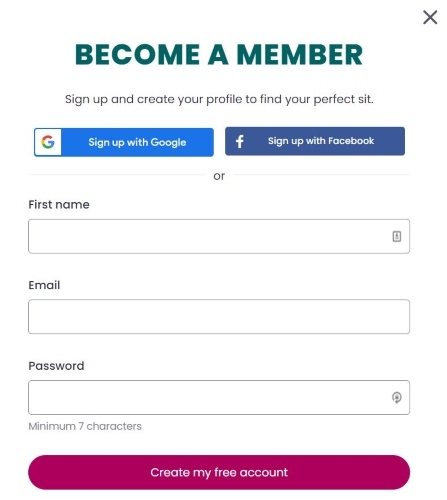Click the Password label

(x=56, y=366)
